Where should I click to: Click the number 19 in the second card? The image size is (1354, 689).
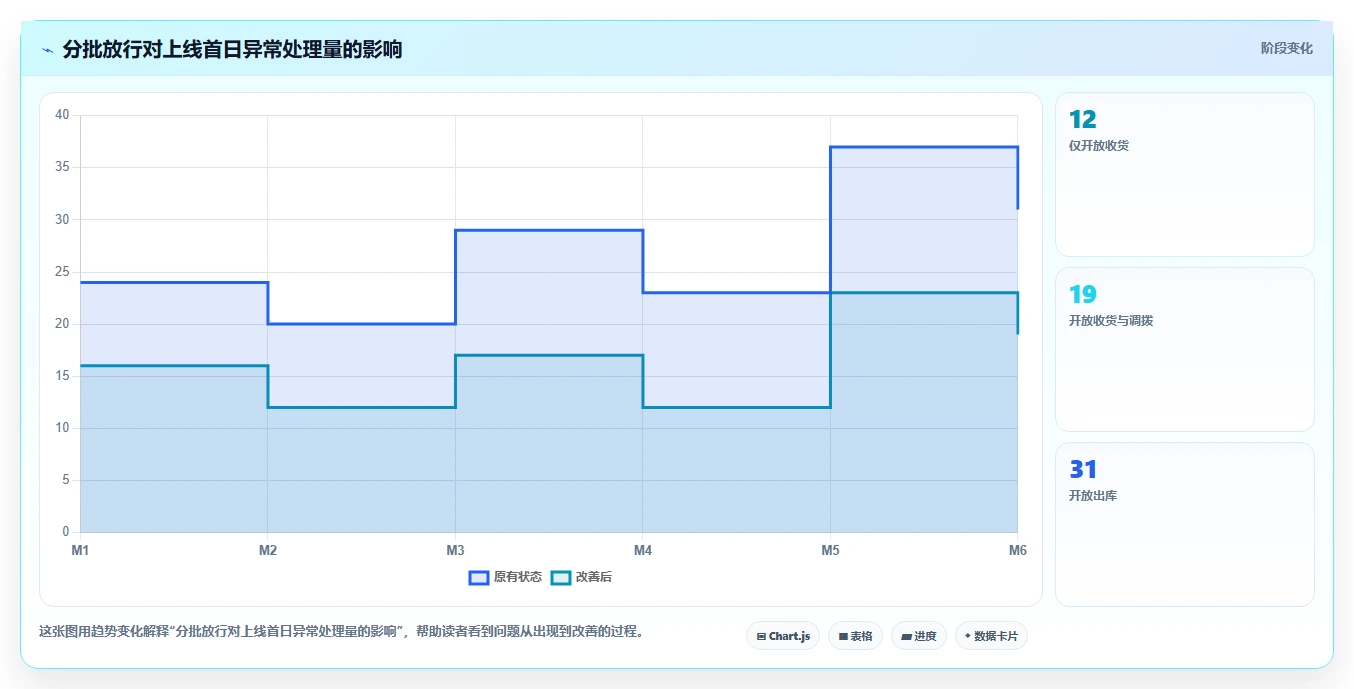coord(1082,295)
